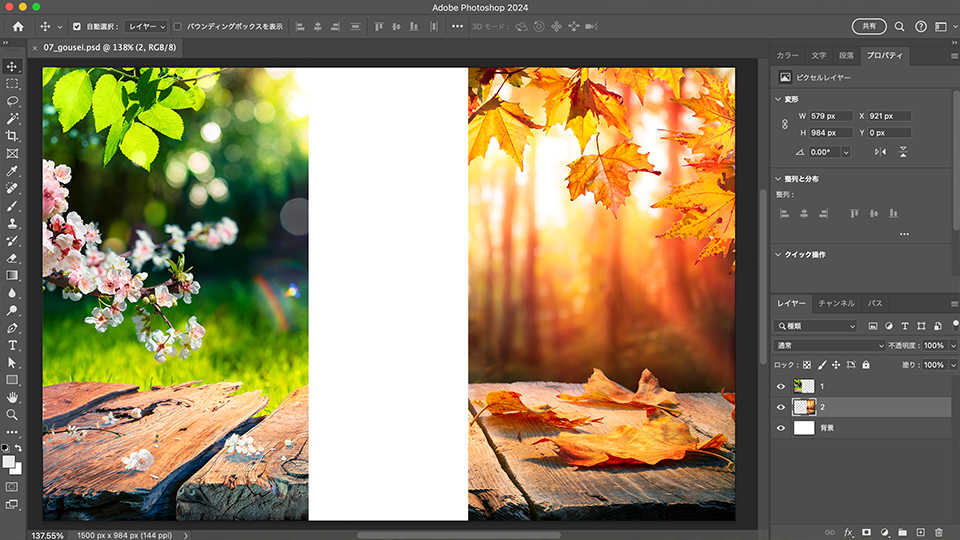Image resolution: width=960 pixels, height=540 pixels.
Task: Click background color swatch
Action: coord(17,470)
